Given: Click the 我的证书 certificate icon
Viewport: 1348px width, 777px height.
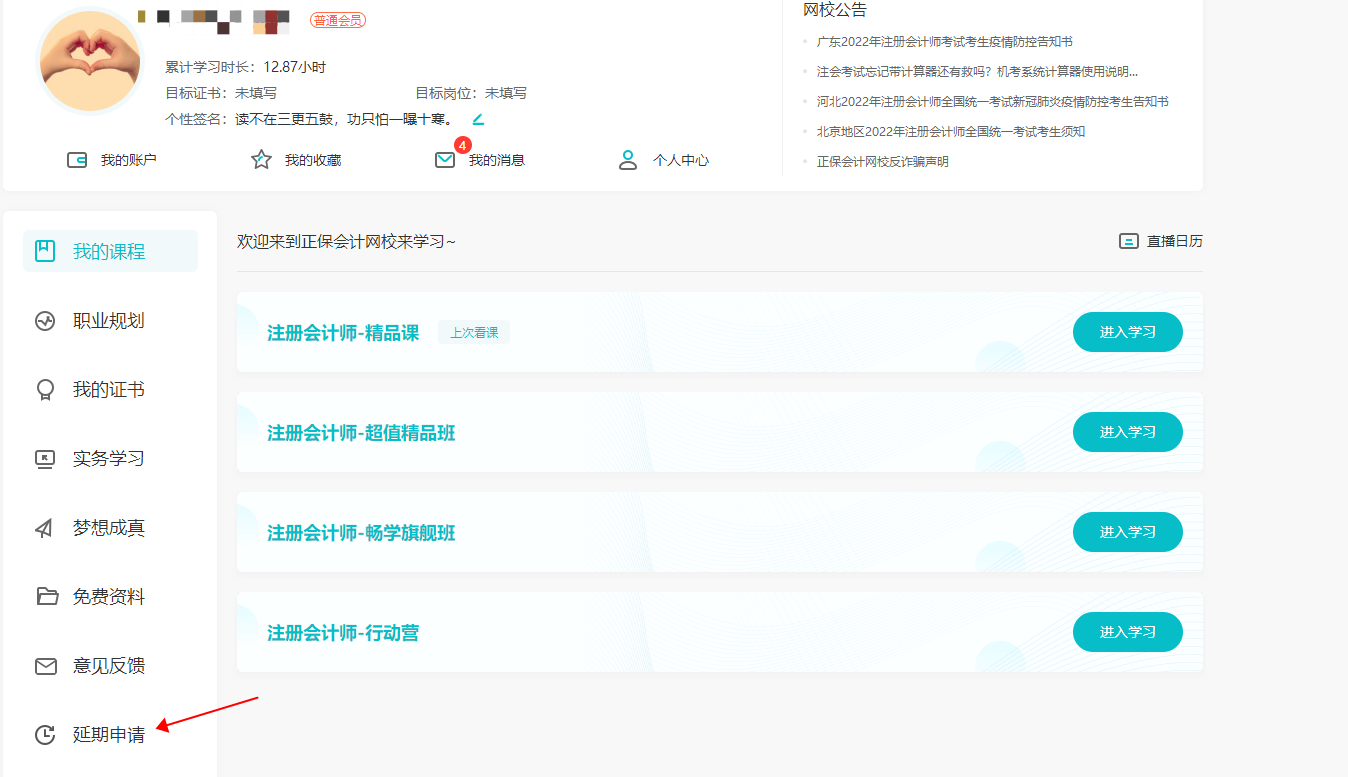Looking at the screenshot, I should tap(44, 389).
